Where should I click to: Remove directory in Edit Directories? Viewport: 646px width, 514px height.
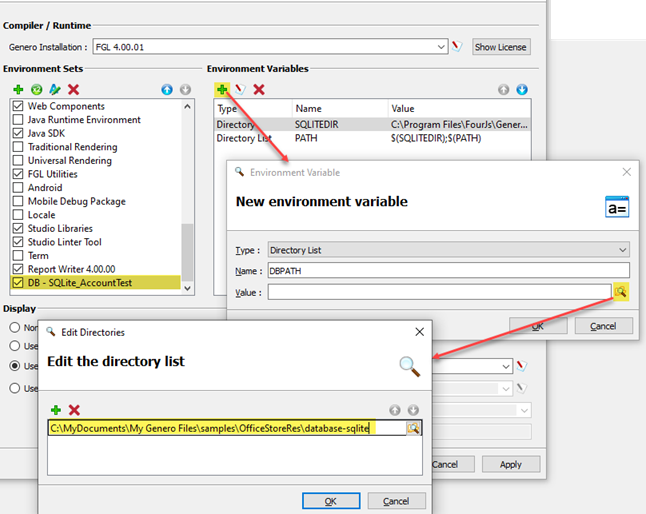pyautogui.click(x=74, y=410)
